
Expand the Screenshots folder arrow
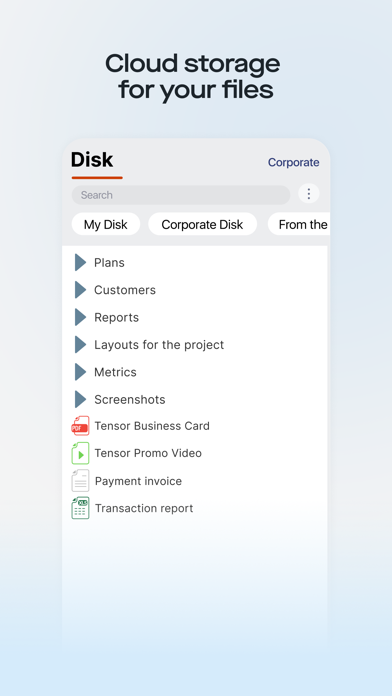[x=80, y=399]
